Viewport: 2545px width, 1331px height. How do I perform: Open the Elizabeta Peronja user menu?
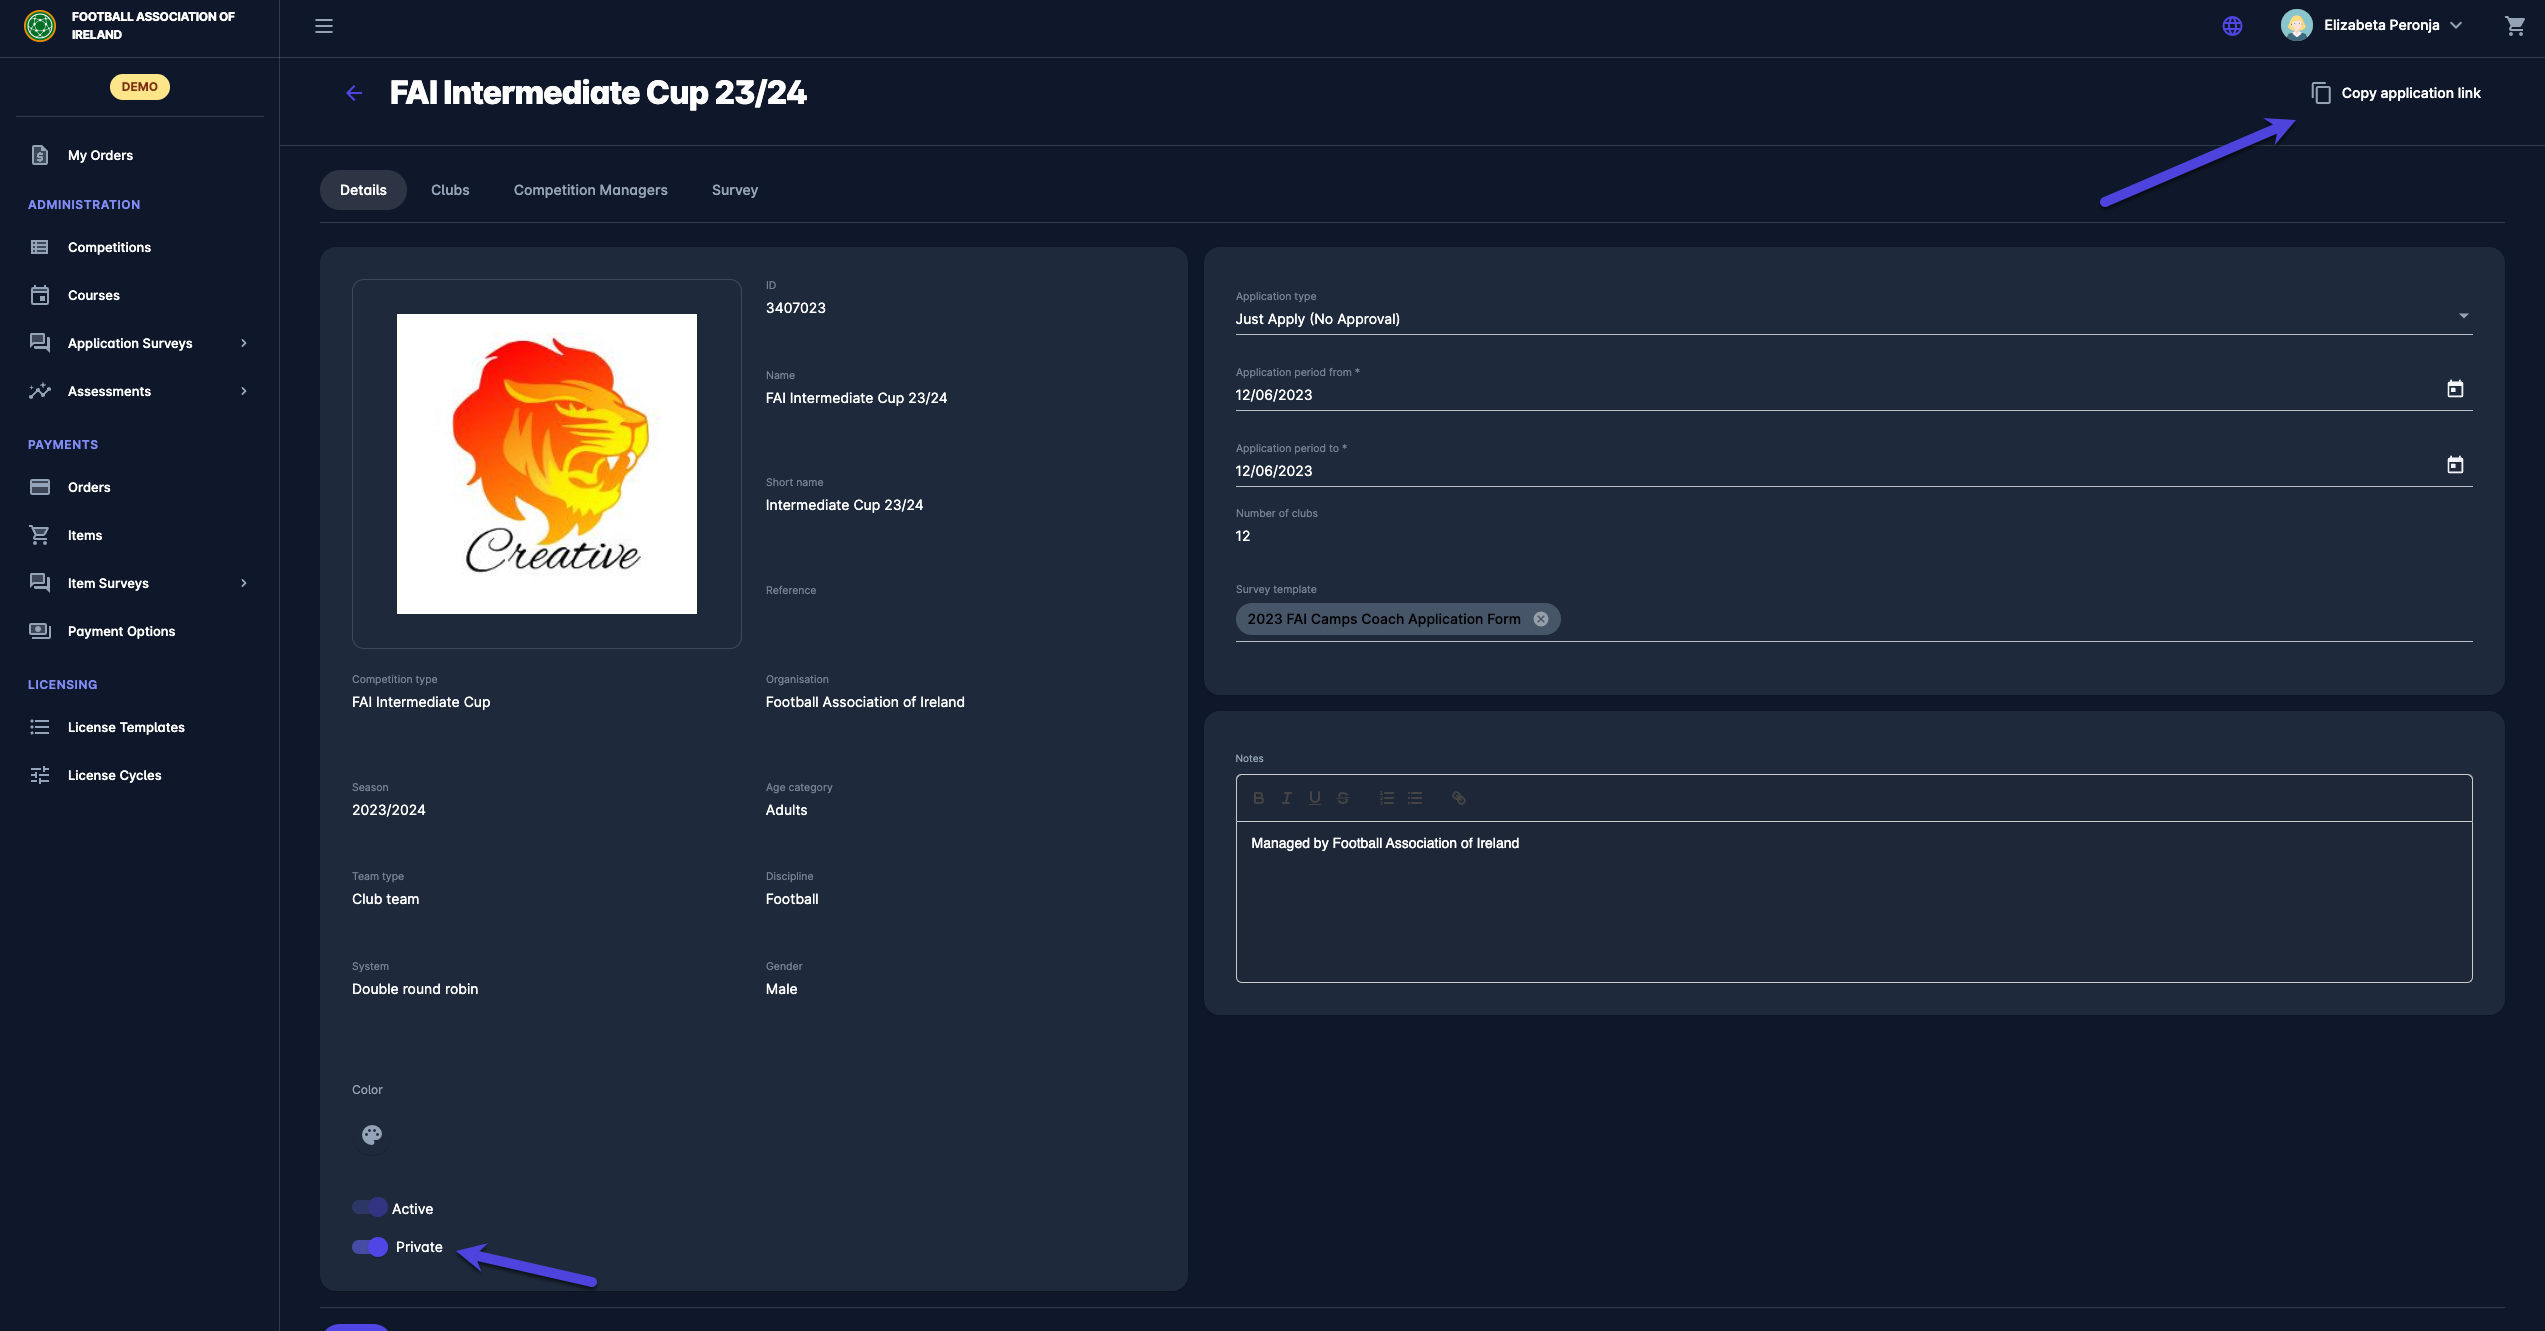coord(2380,26)
